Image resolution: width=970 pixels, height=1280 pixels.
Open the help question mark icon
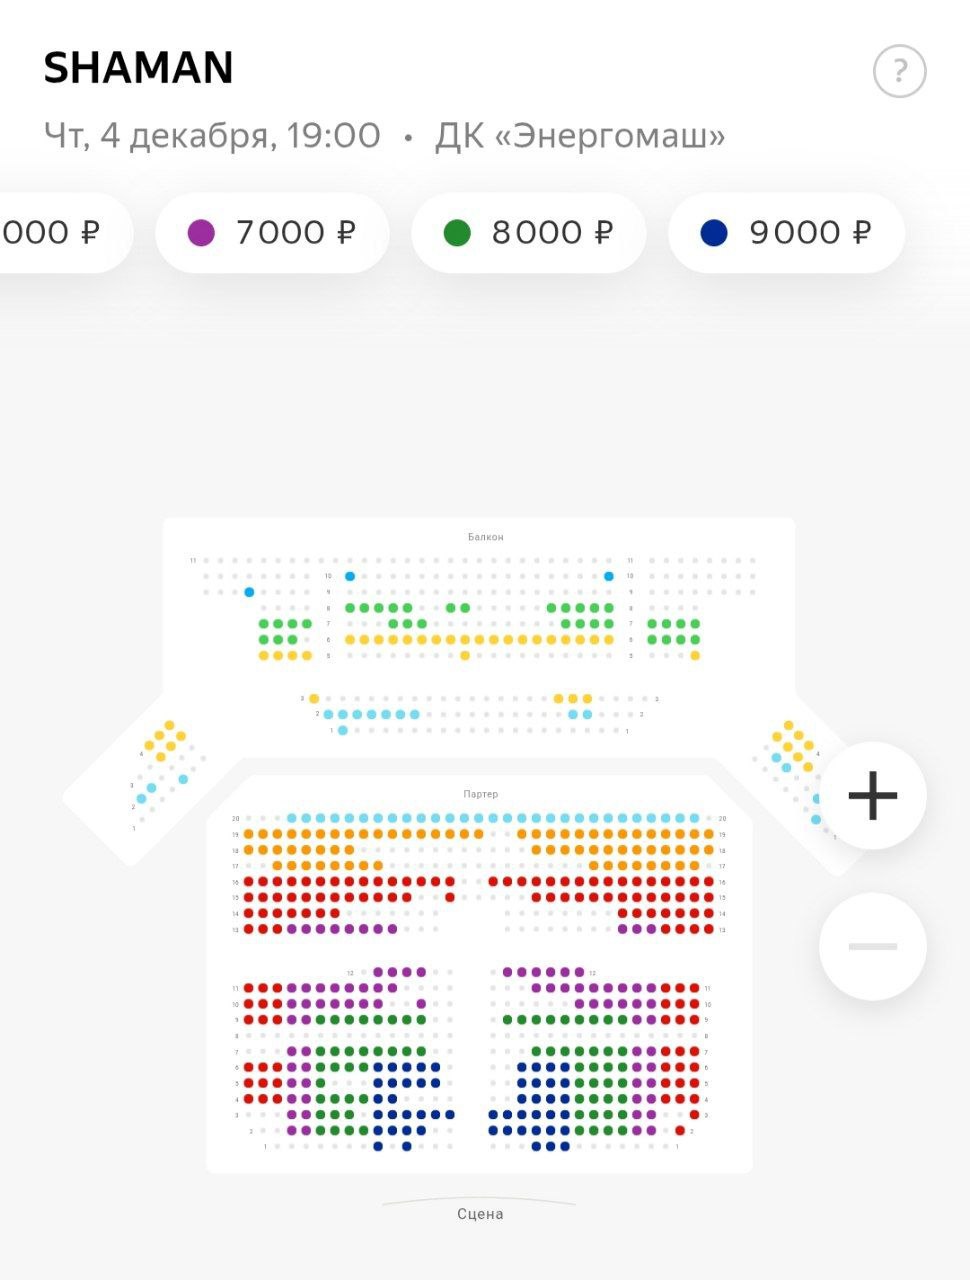coord(899,71)
